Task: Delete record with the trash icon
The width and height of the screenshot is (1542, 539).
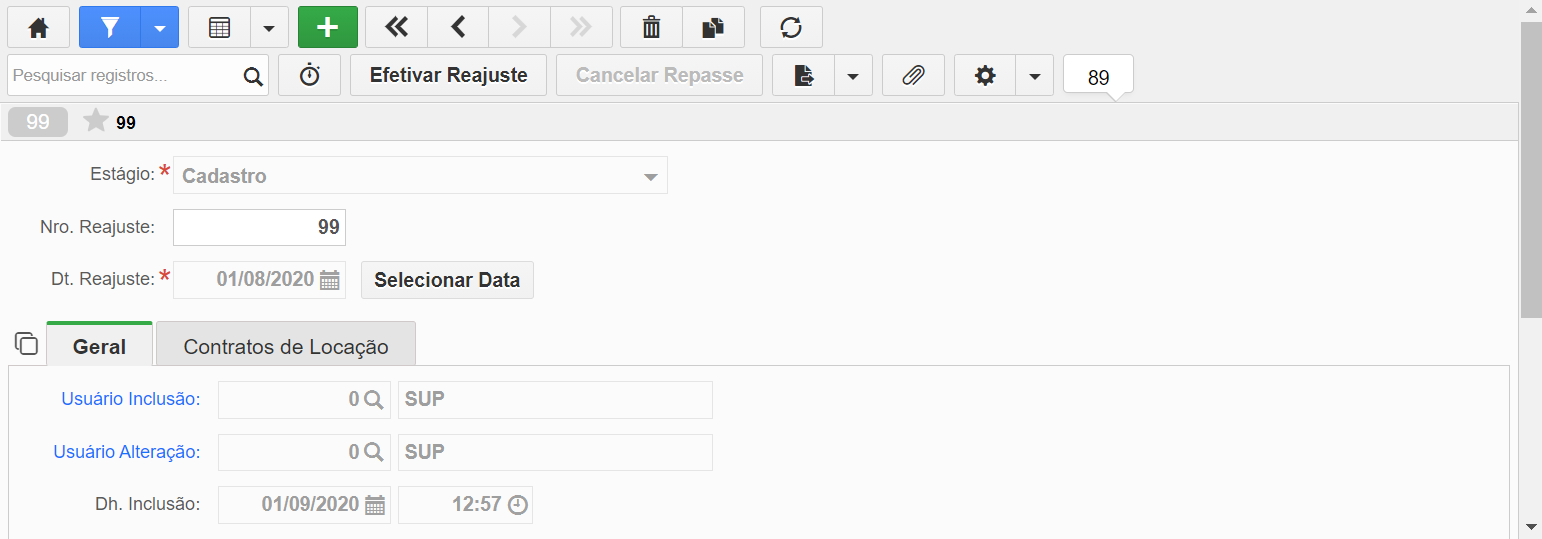Action: [651, 27]
